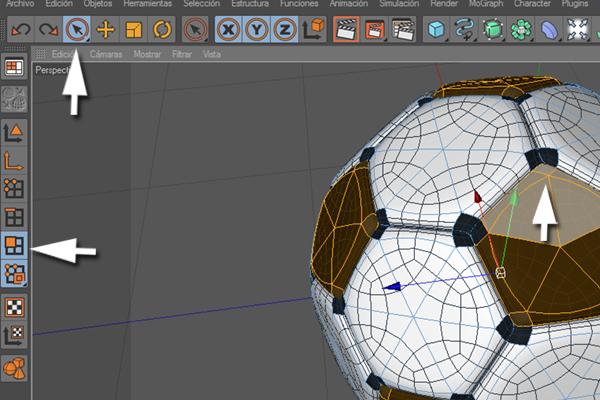
Task: Click the coordinate system icon beside the Z lock
Action: (313, 29)
